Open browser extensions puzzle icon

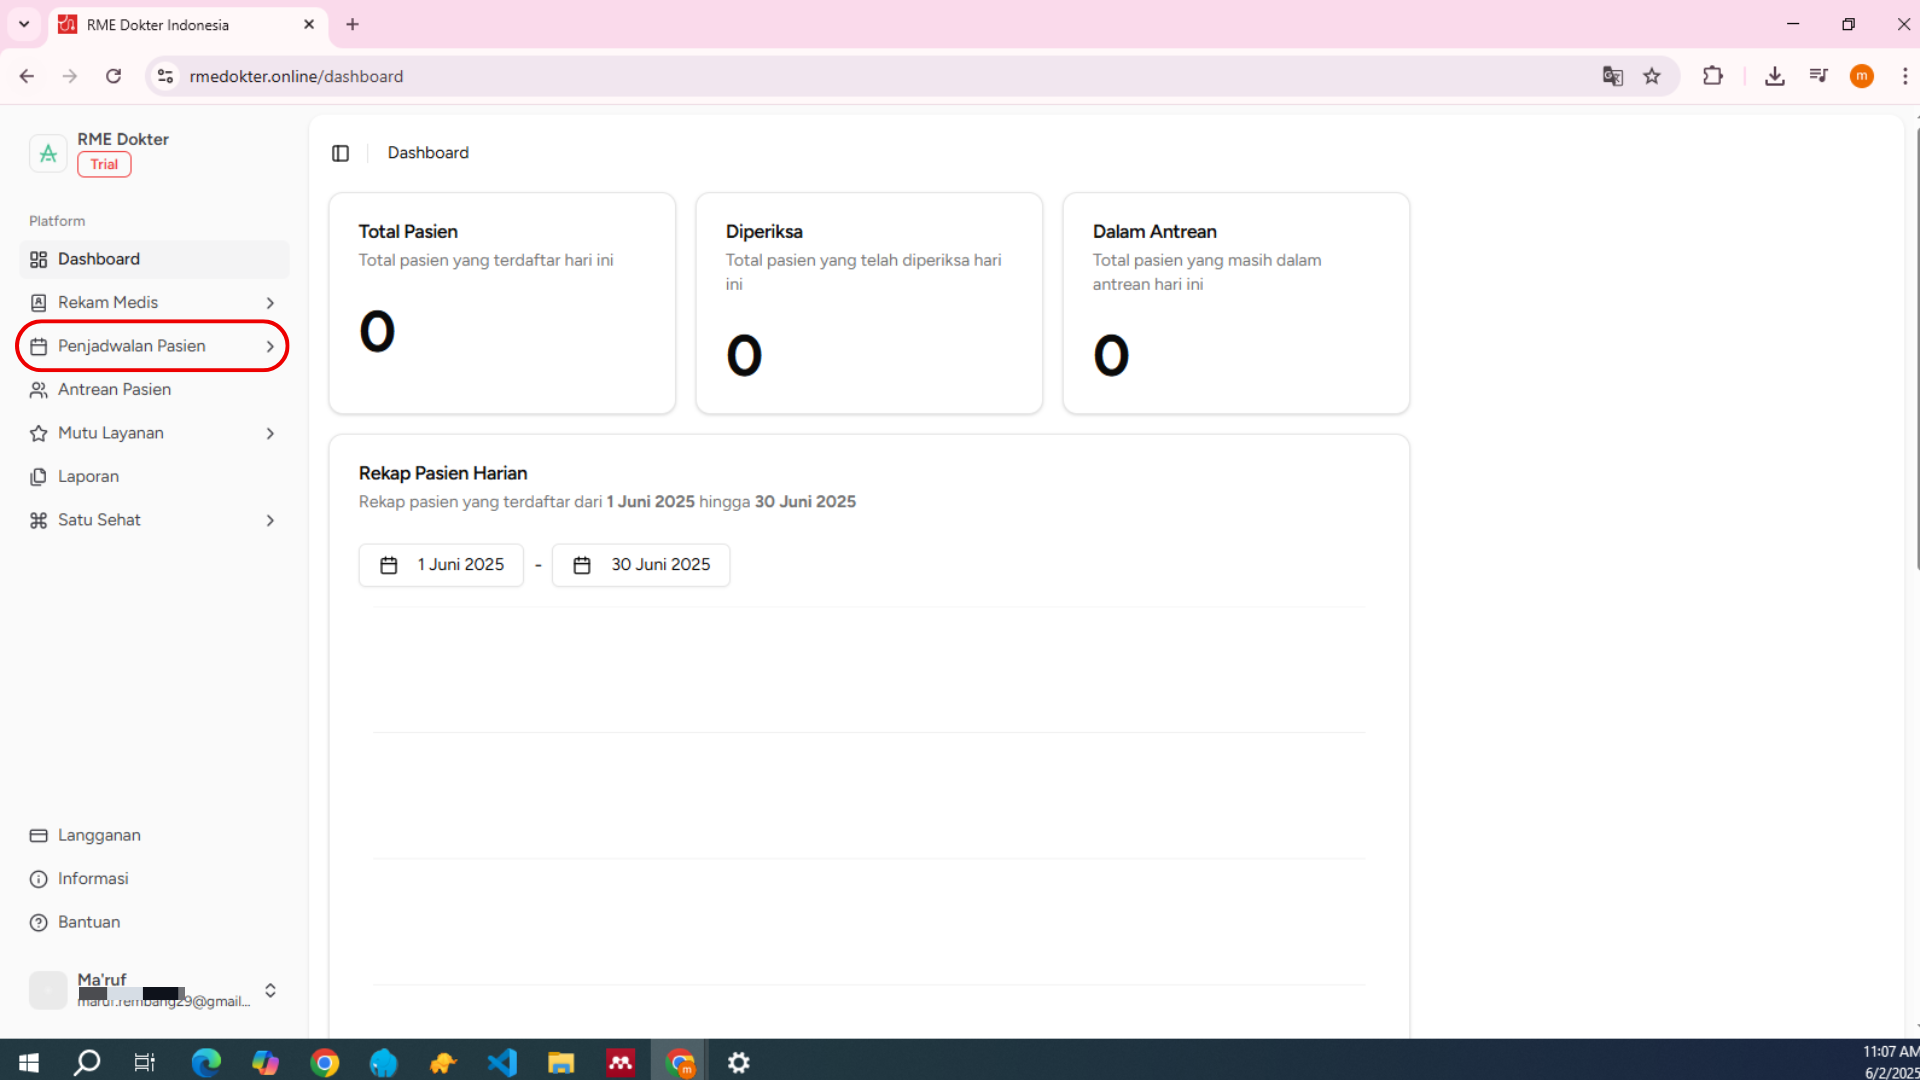[1713, 76]
